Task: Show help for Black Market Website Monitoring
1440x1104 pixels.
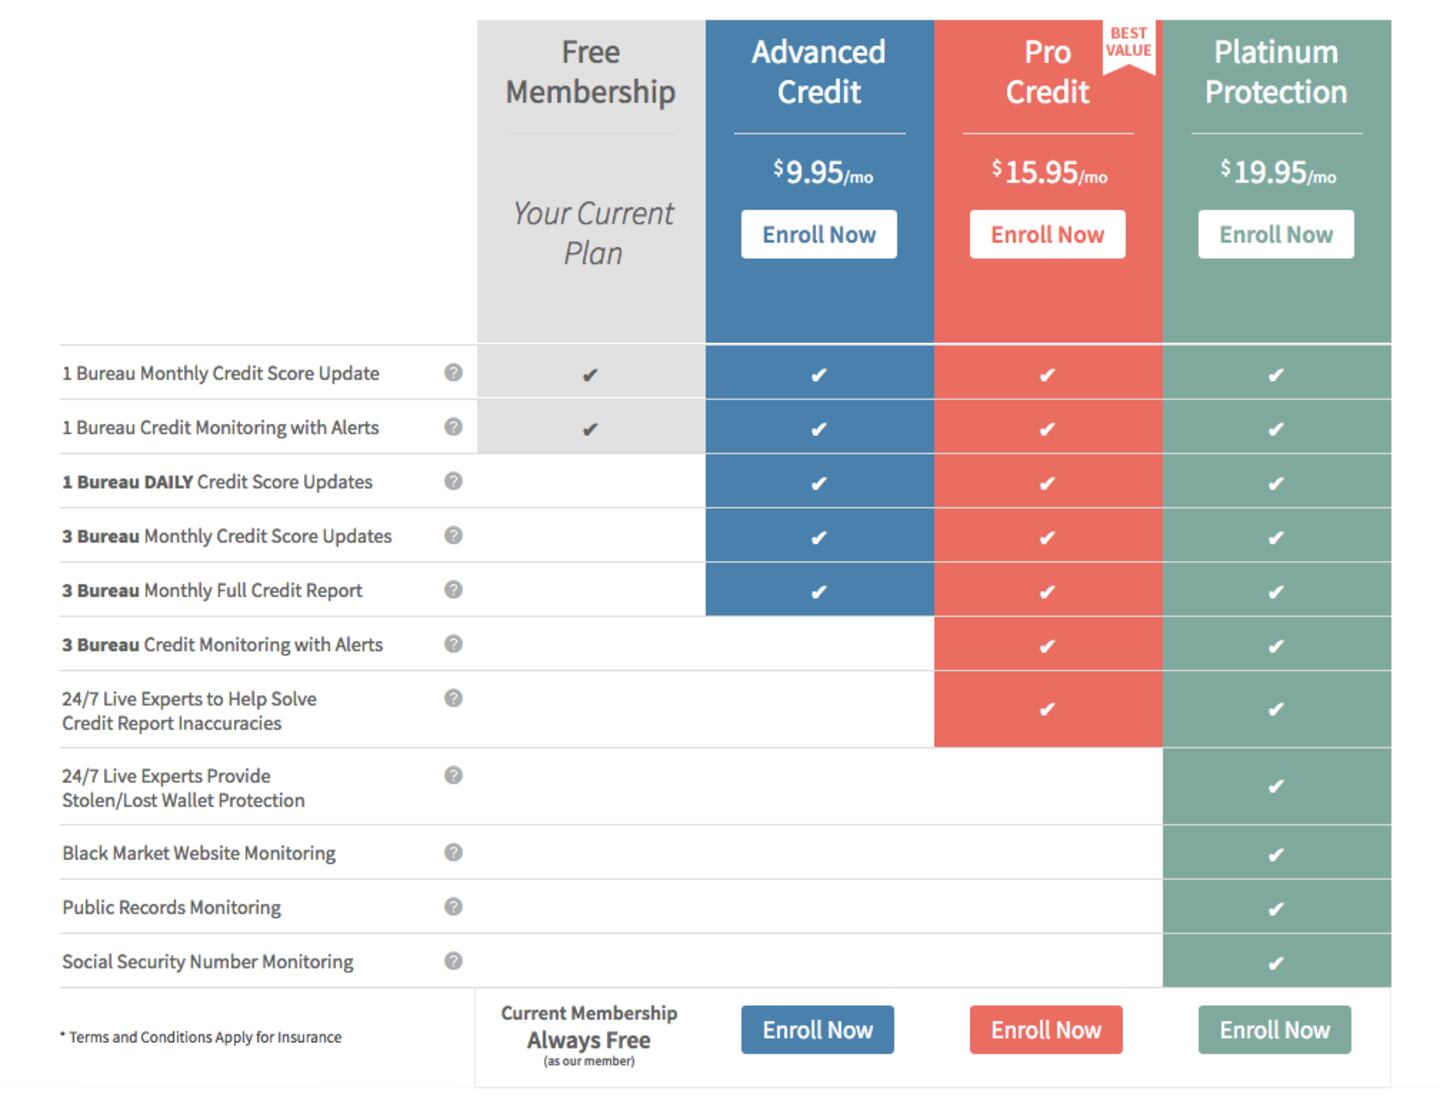Action: (x=453, y=852)
